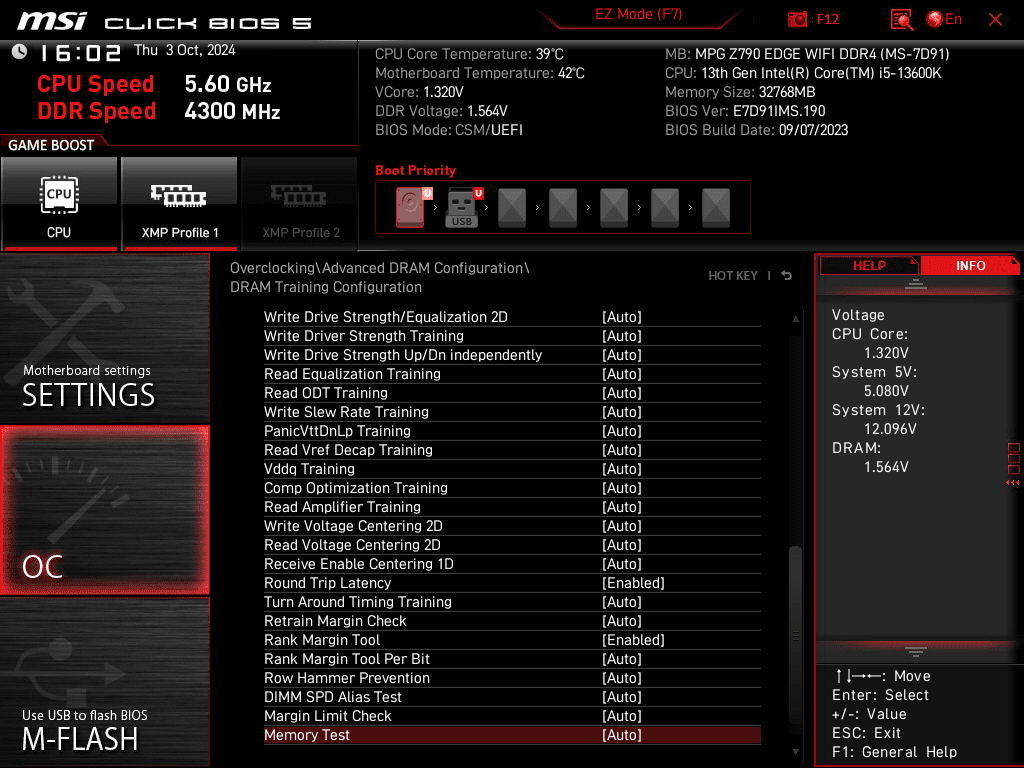Open the OC overclocking section
1024x768 pixels.
(x=104, y=510)
